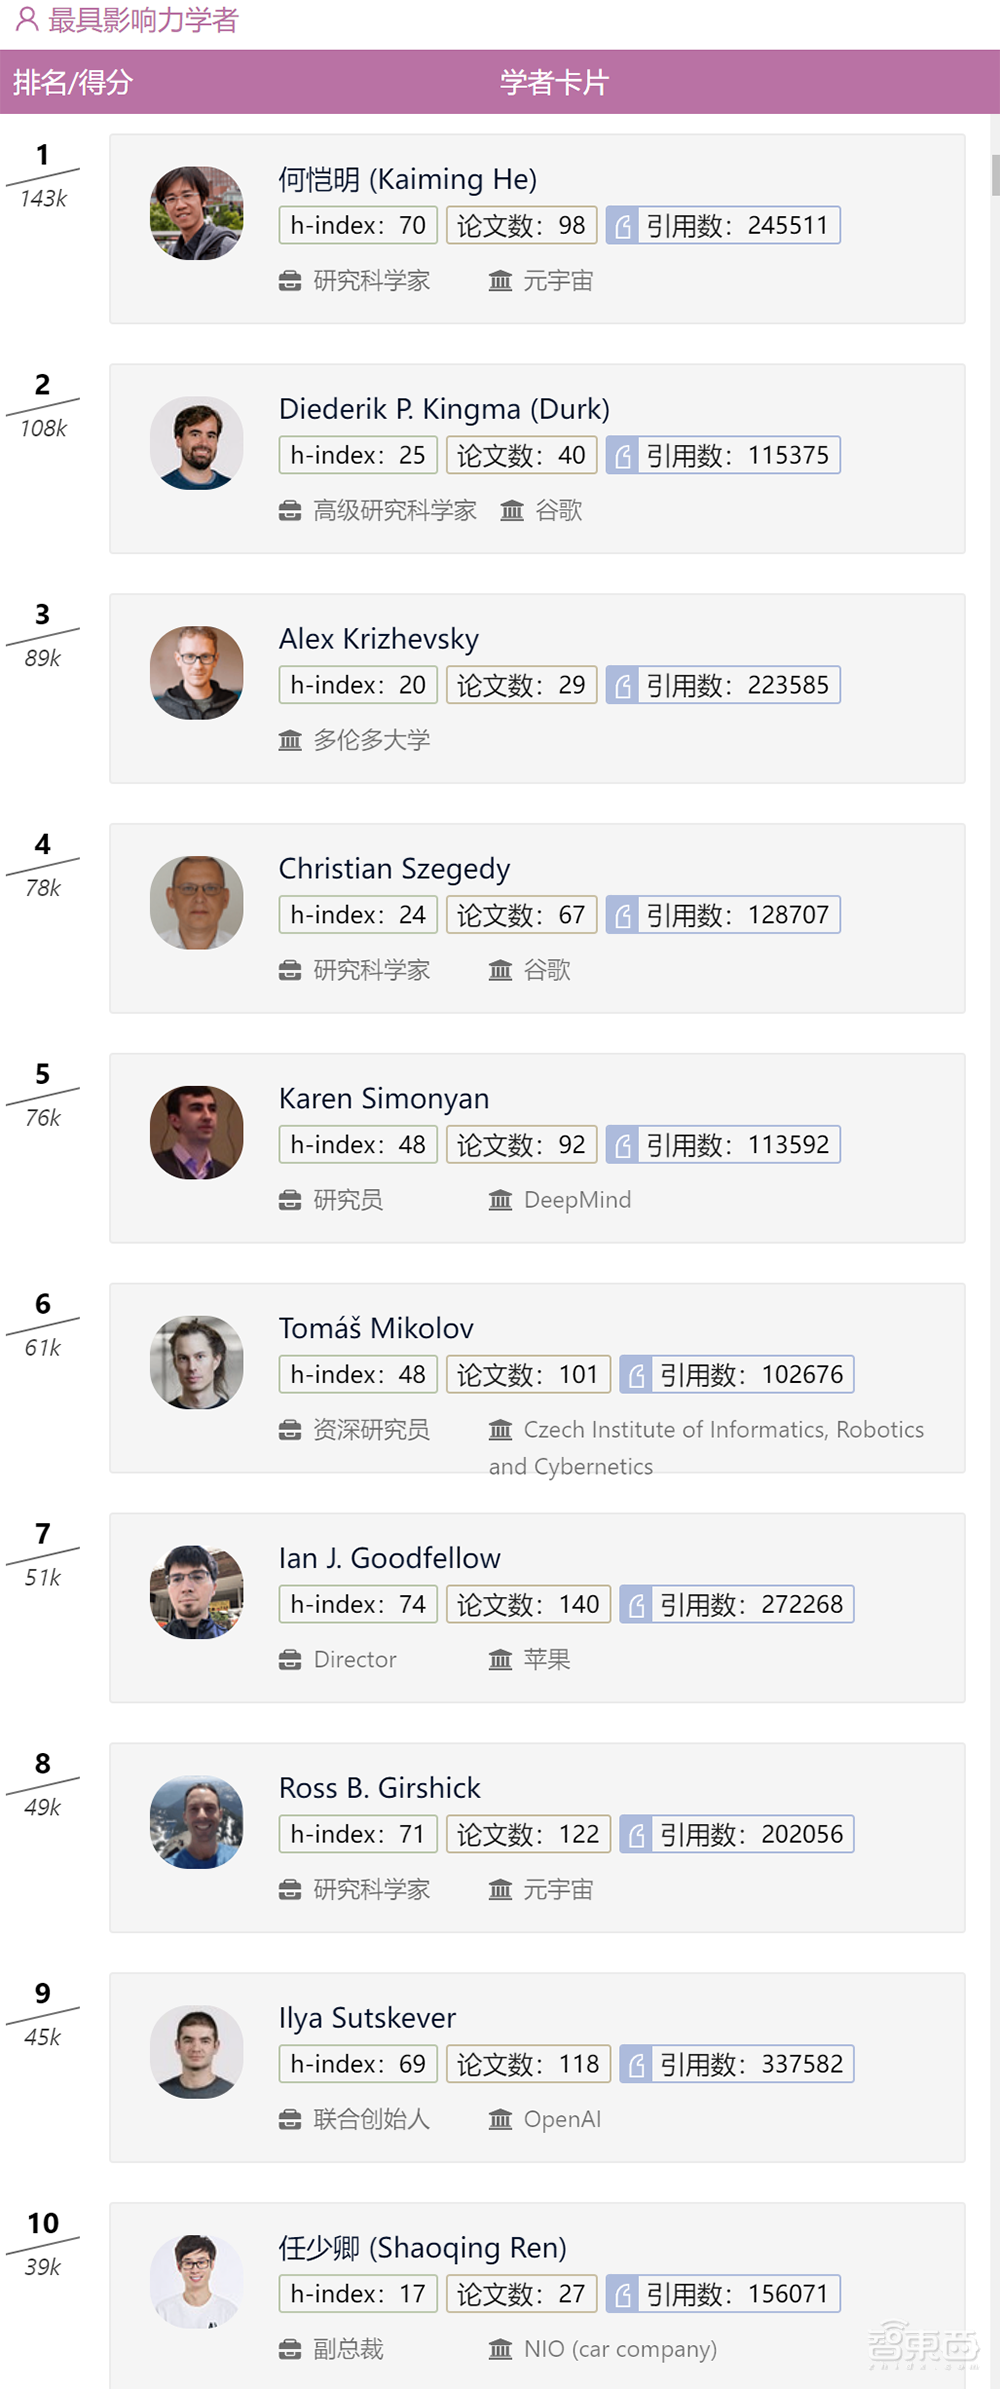
Task: Select Alex Krizhevsky's h-index badge
Action: [x=357, y=685]
